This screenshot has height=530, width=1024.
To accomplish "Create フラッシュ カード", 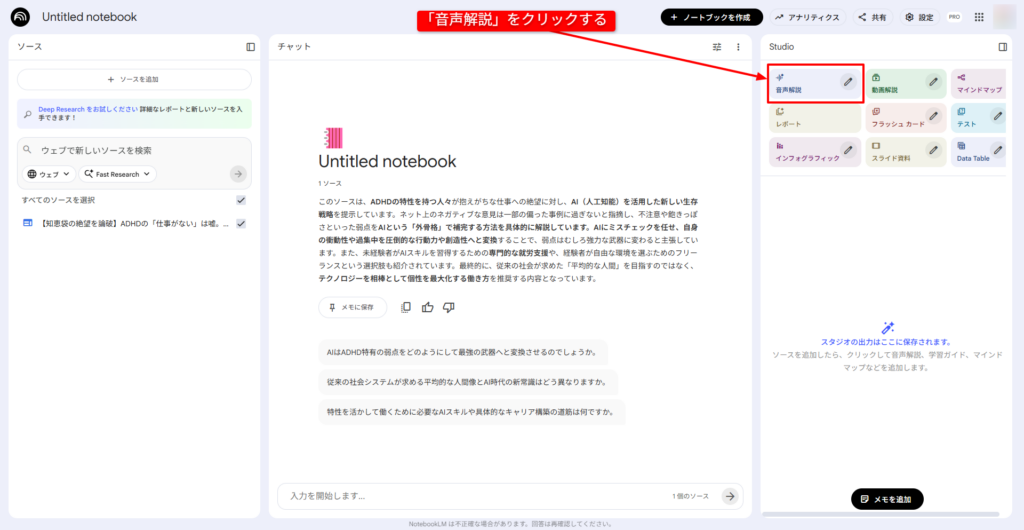I will (x=896, y=119).
